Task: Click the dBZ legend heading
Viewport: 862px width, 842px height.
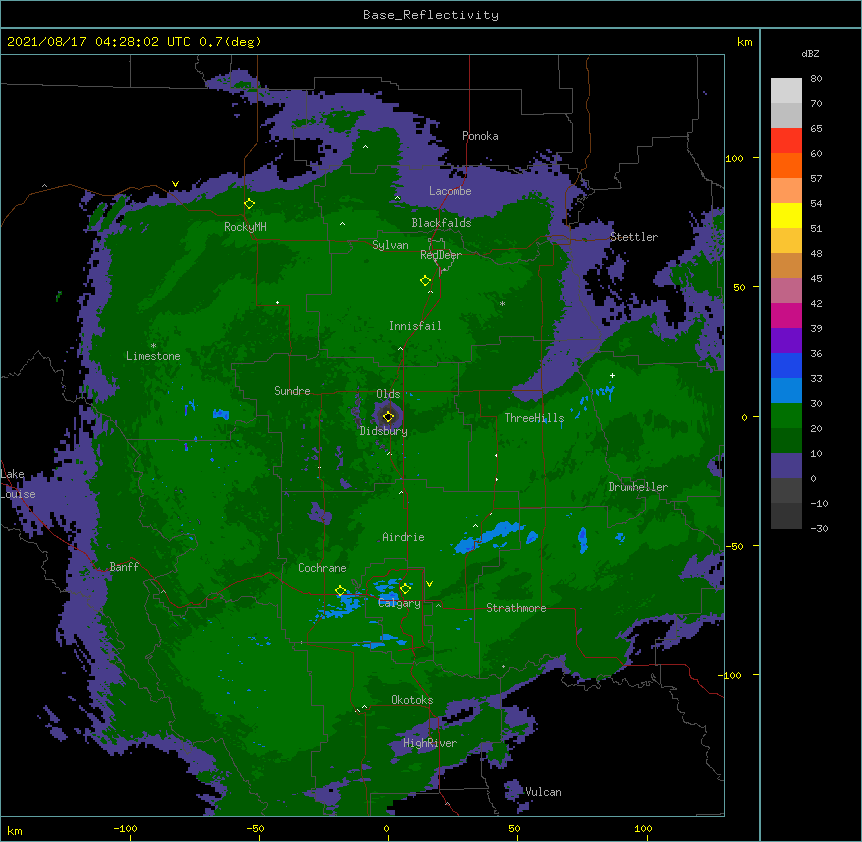Action: 810,53
